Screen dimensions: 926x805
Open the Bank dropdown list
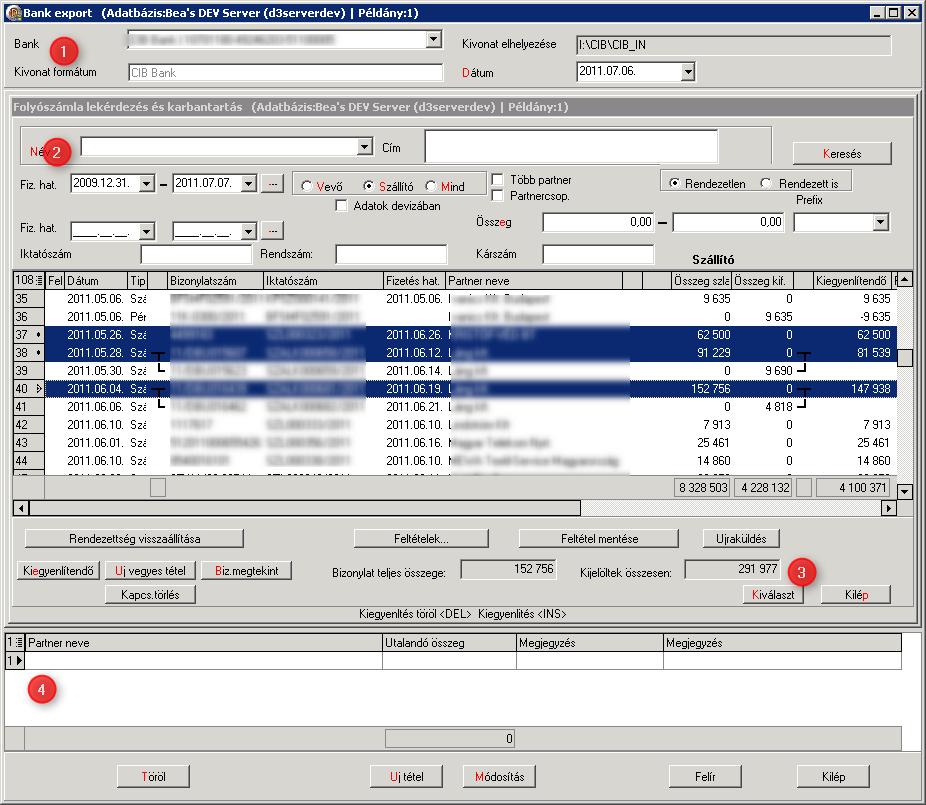pyautogui.click(x=433, y=40)
